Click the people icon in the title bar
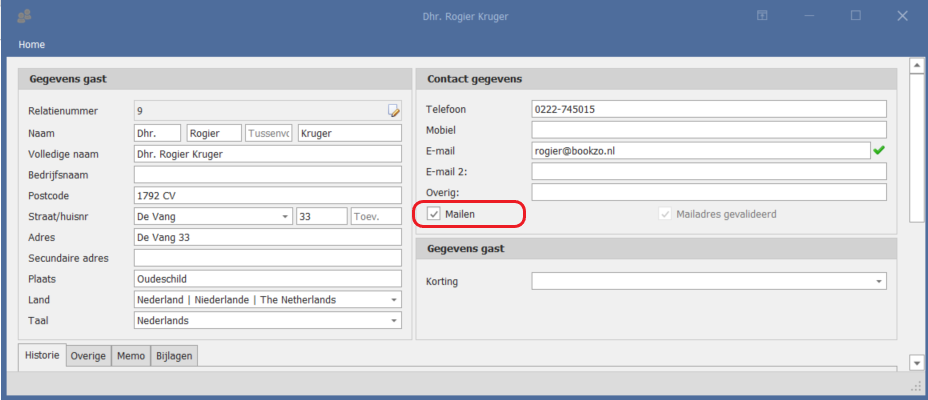928x400 pixels. pyautogui.click(x=25, y=17)
